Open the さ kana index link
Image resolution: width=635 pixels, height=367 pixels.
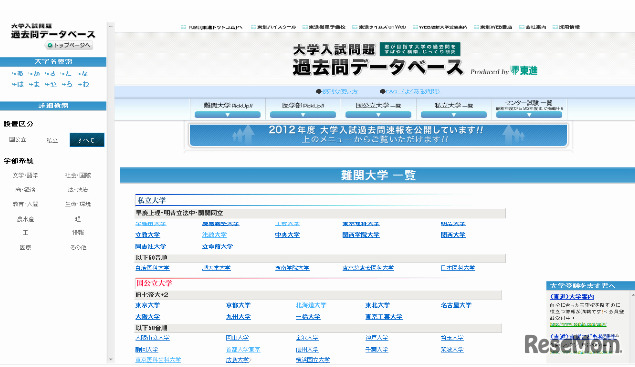pyautogui.click(x=50, y=74)
